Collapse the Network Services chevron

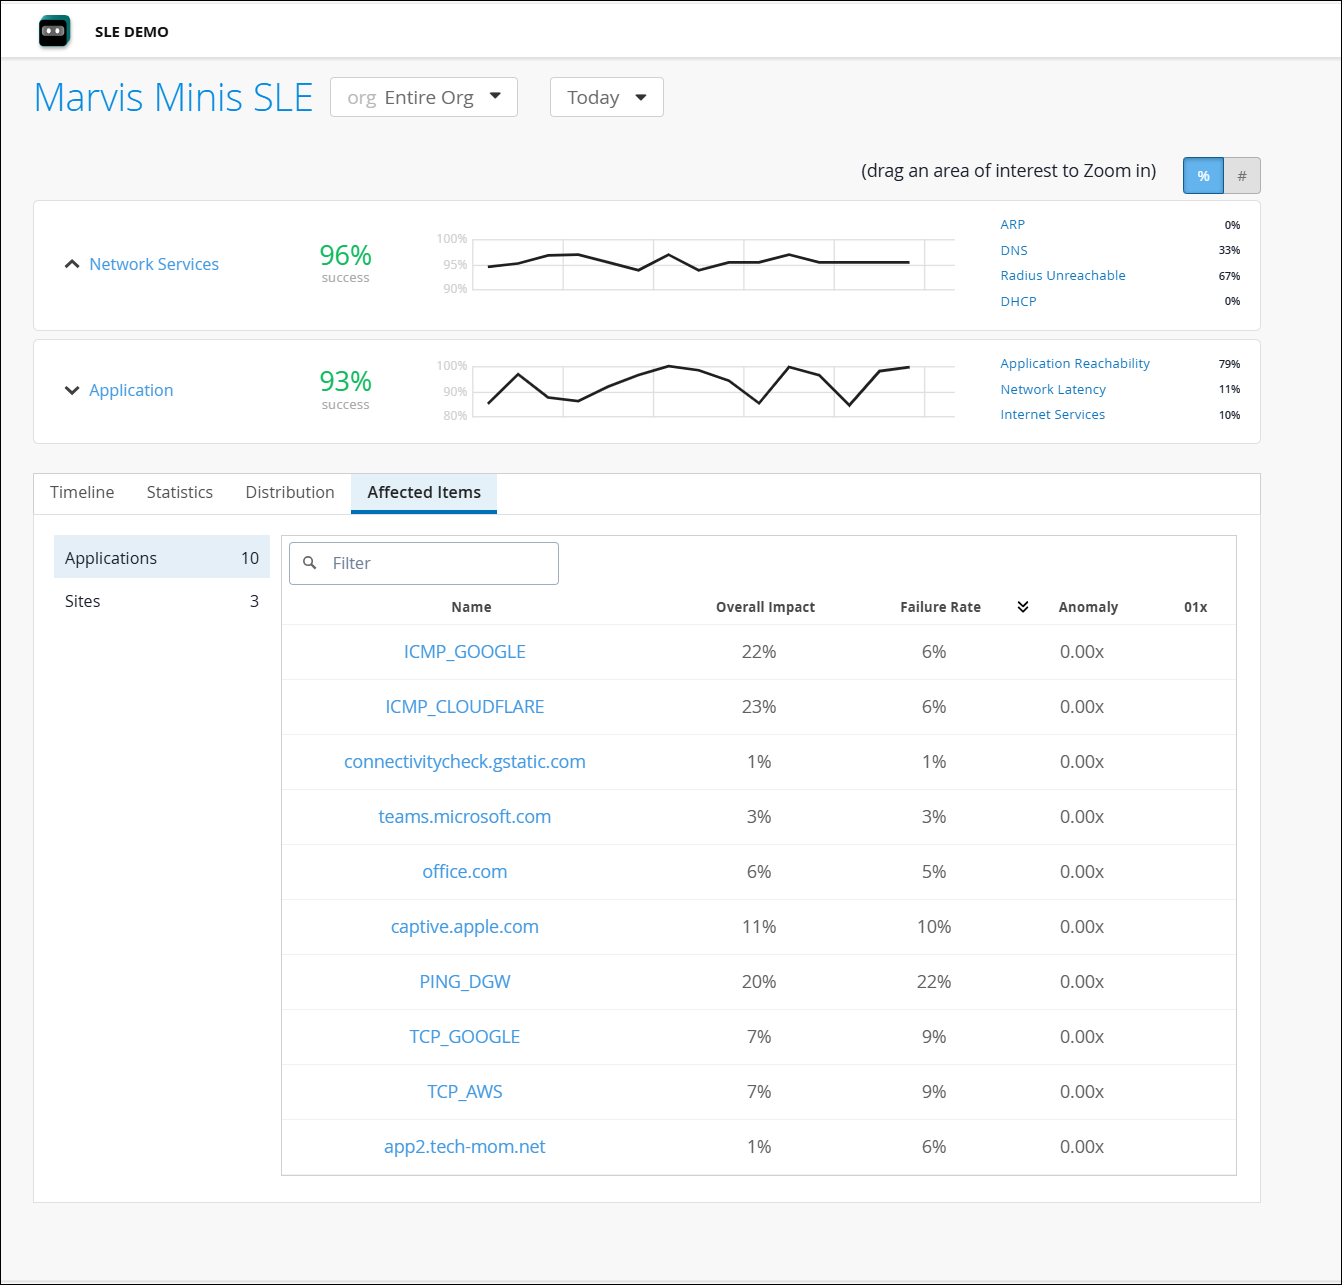(72, 264)
